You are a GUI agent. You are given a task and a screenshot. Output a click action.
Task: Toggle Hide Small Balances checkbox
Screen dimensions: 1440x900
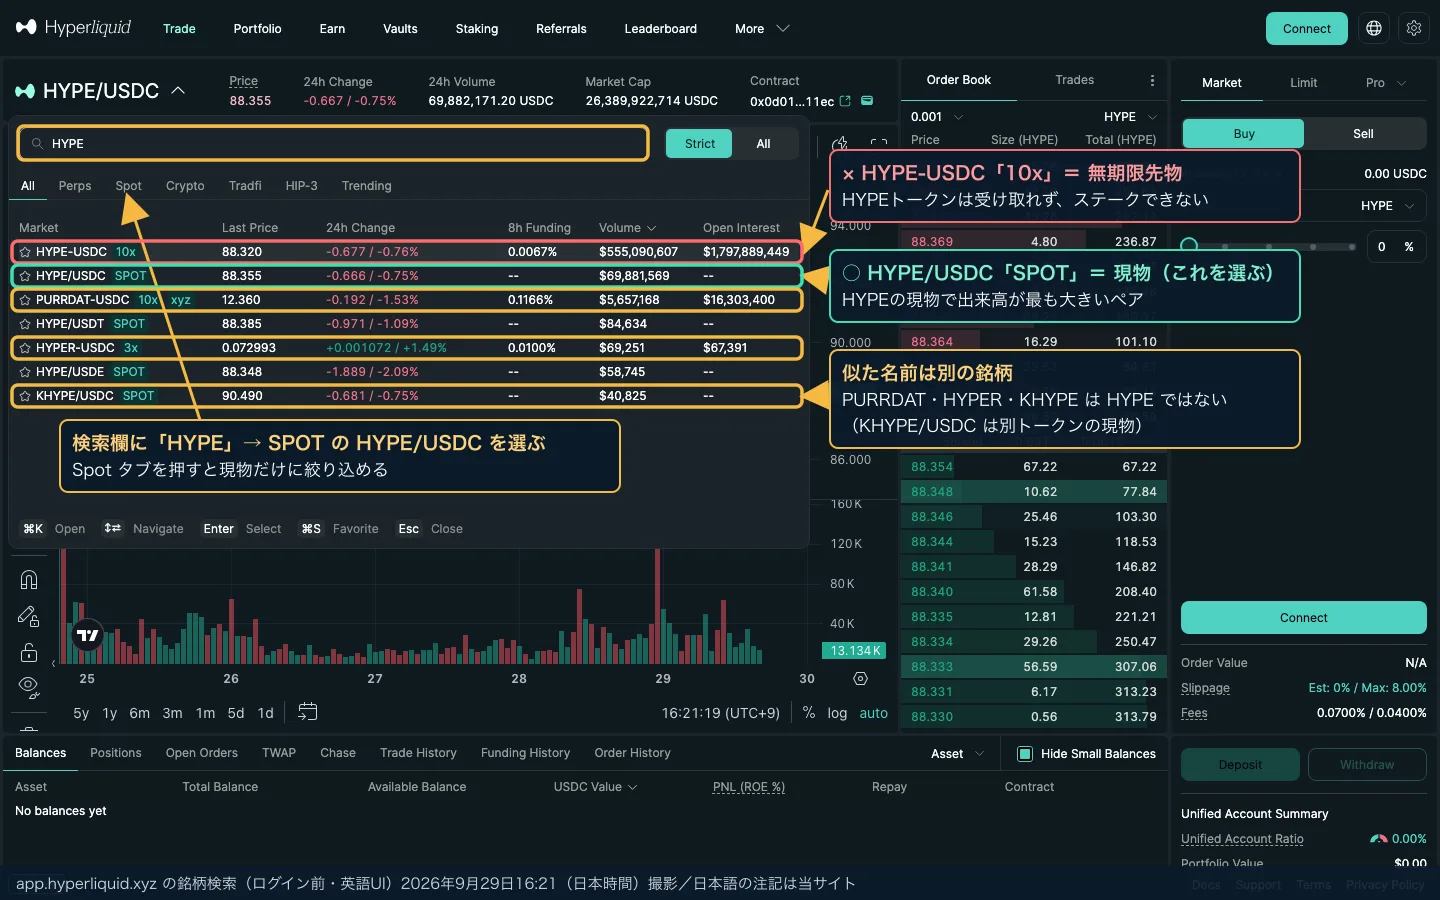coord(1024,754)
